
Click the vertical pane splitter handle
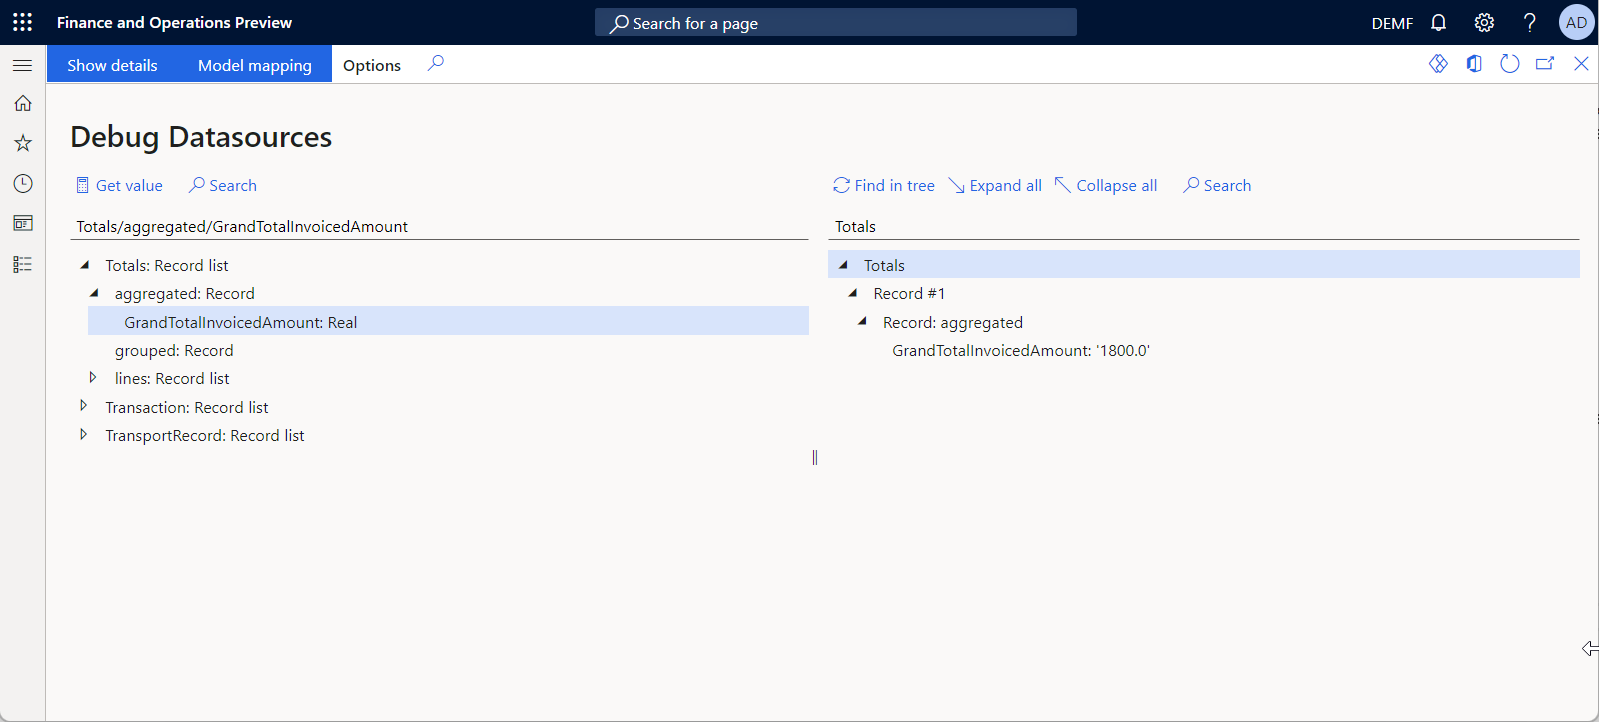coord(815,457)
